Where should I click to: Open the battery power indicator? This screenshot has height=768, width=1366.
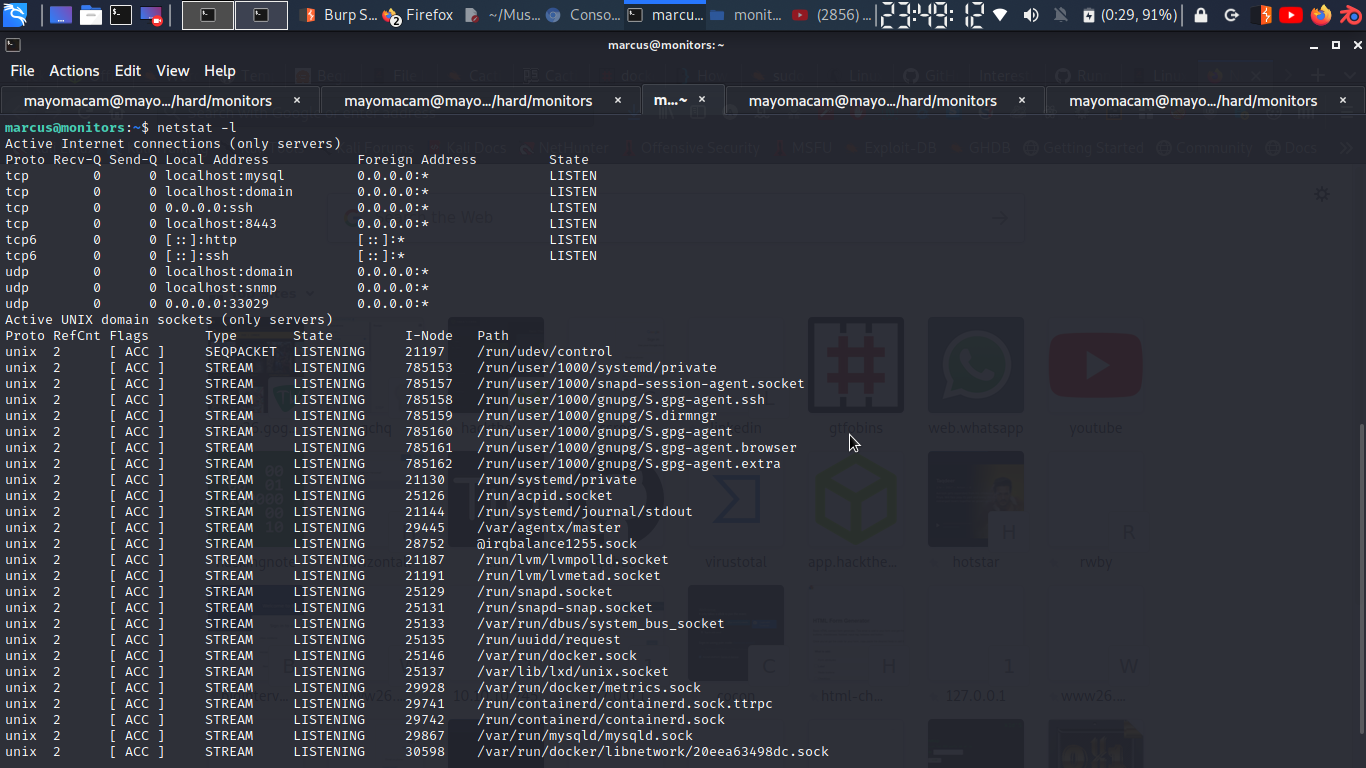(x=1130, y=15)
